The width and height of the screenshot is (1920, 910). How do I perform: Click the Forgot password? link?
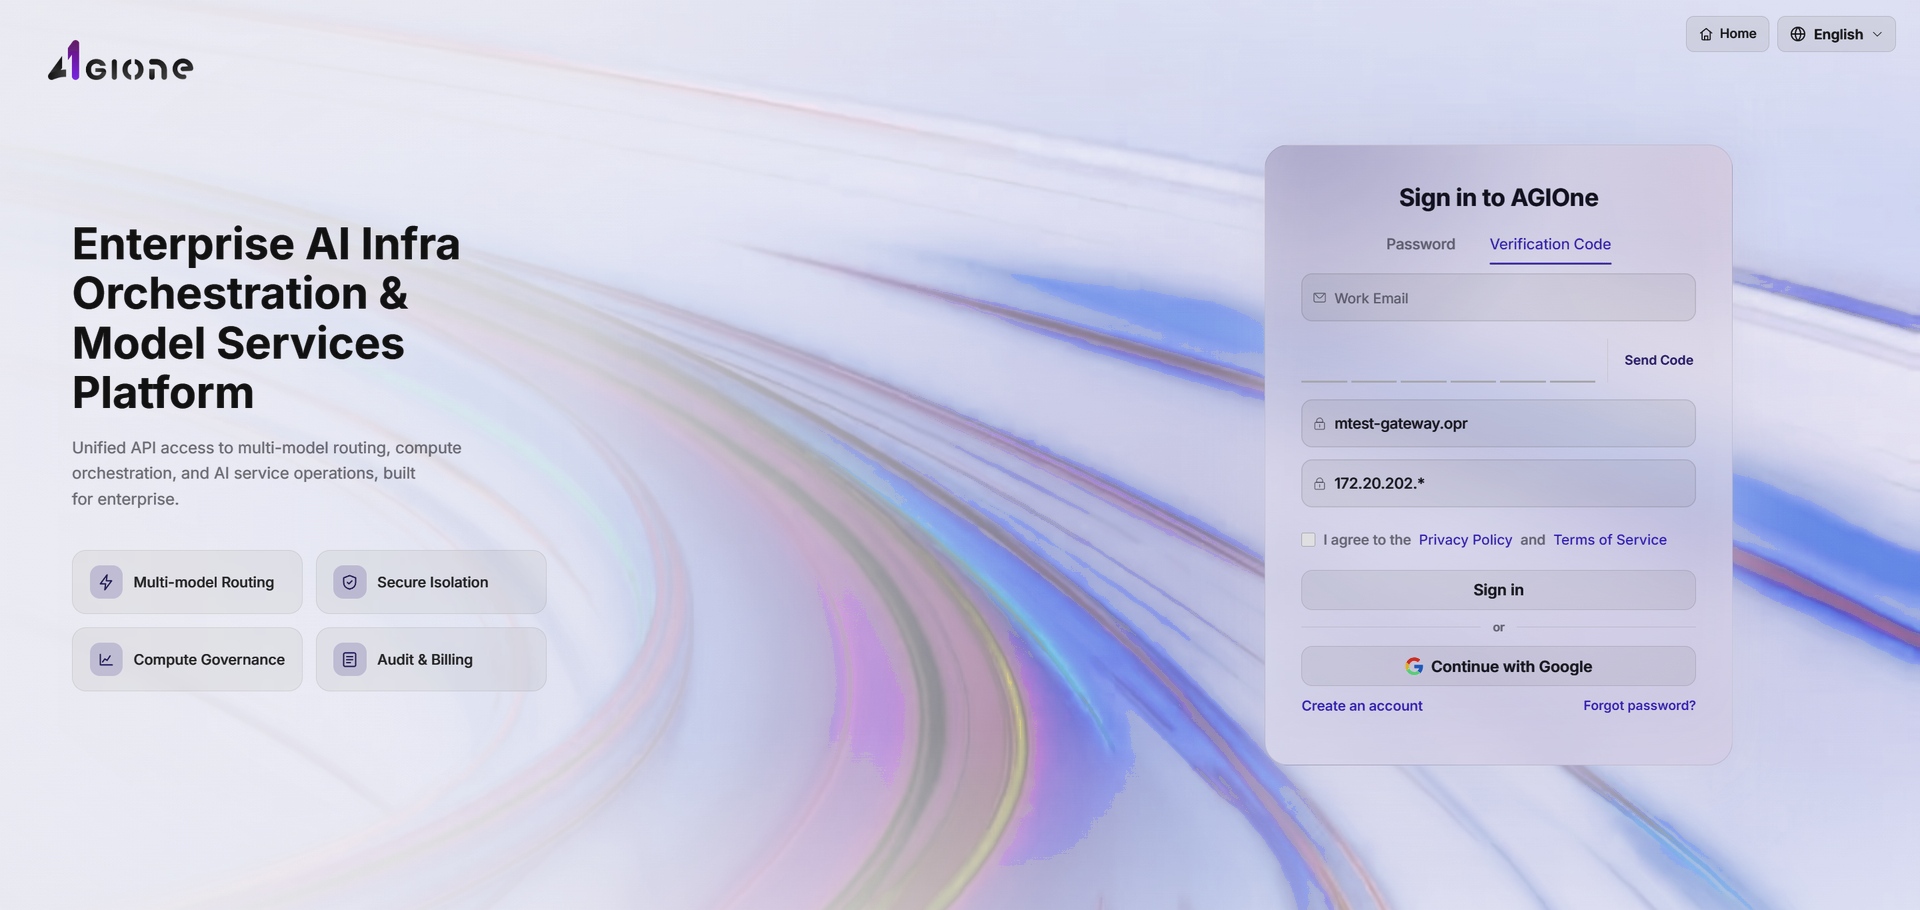(x=1639, y=706)
